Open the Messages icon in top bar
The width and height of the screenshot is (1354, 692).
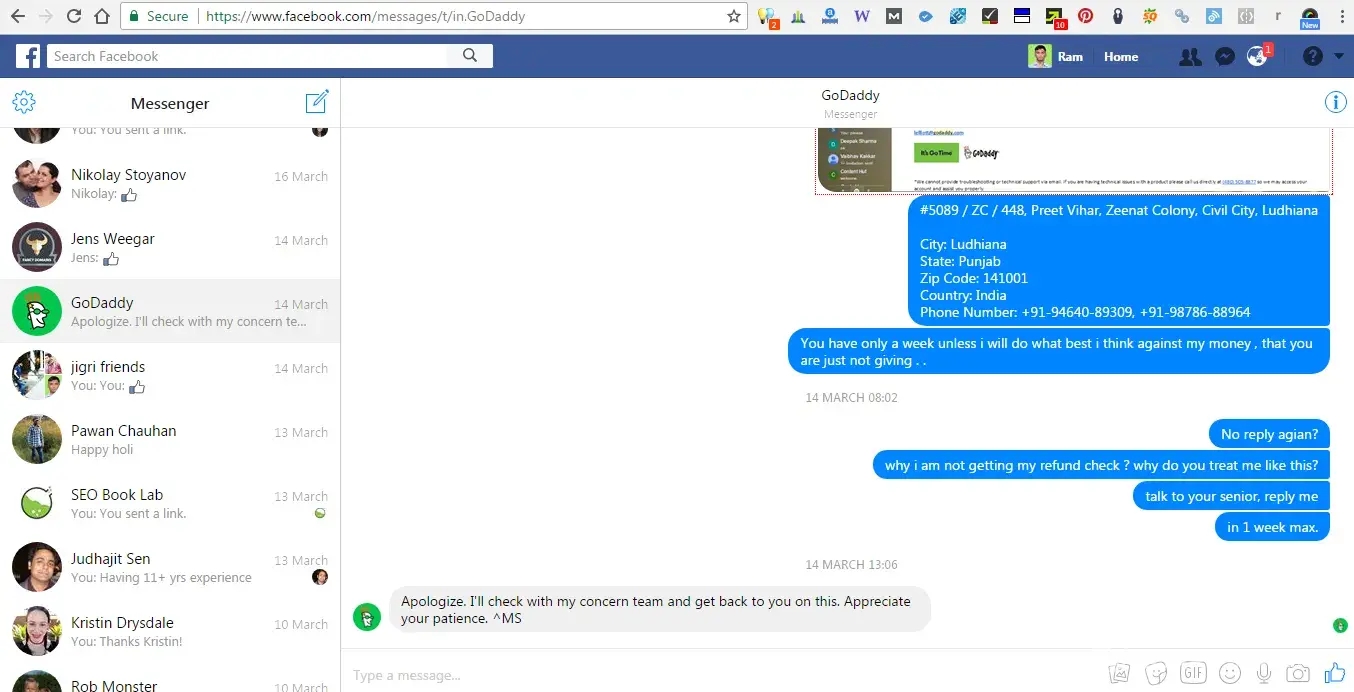(1224, 57)
